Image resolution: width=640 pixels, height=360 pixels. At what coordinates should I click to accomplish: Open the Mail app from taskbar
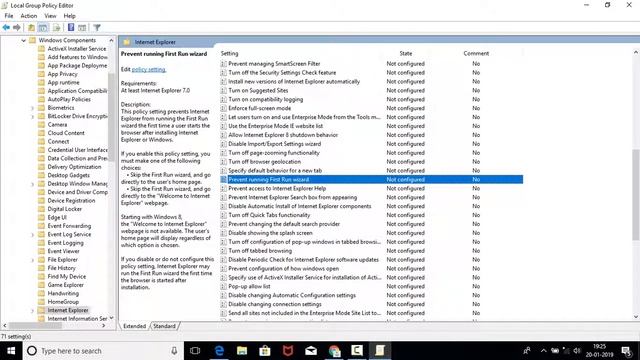pyautogui.click(x=311, y=351)
